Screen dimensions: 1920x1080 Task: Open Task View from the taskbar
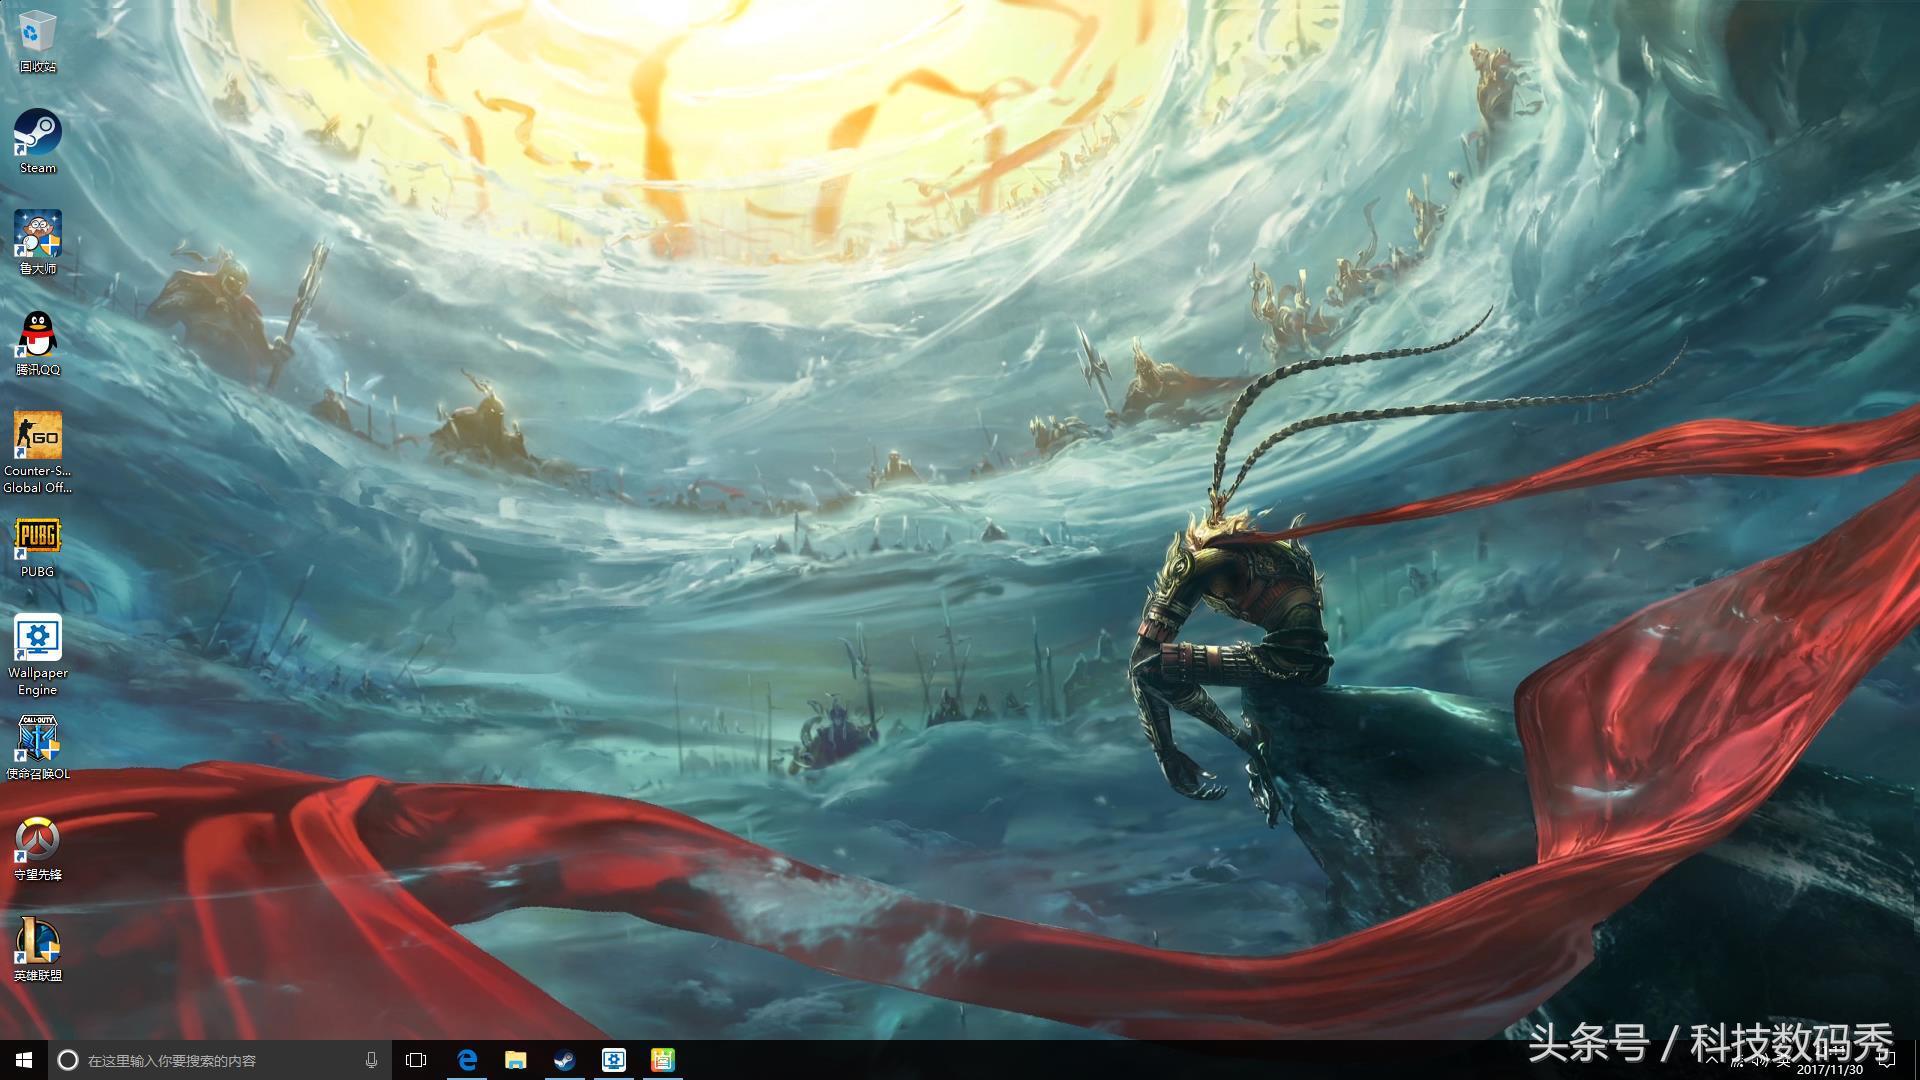[416, 1060]
